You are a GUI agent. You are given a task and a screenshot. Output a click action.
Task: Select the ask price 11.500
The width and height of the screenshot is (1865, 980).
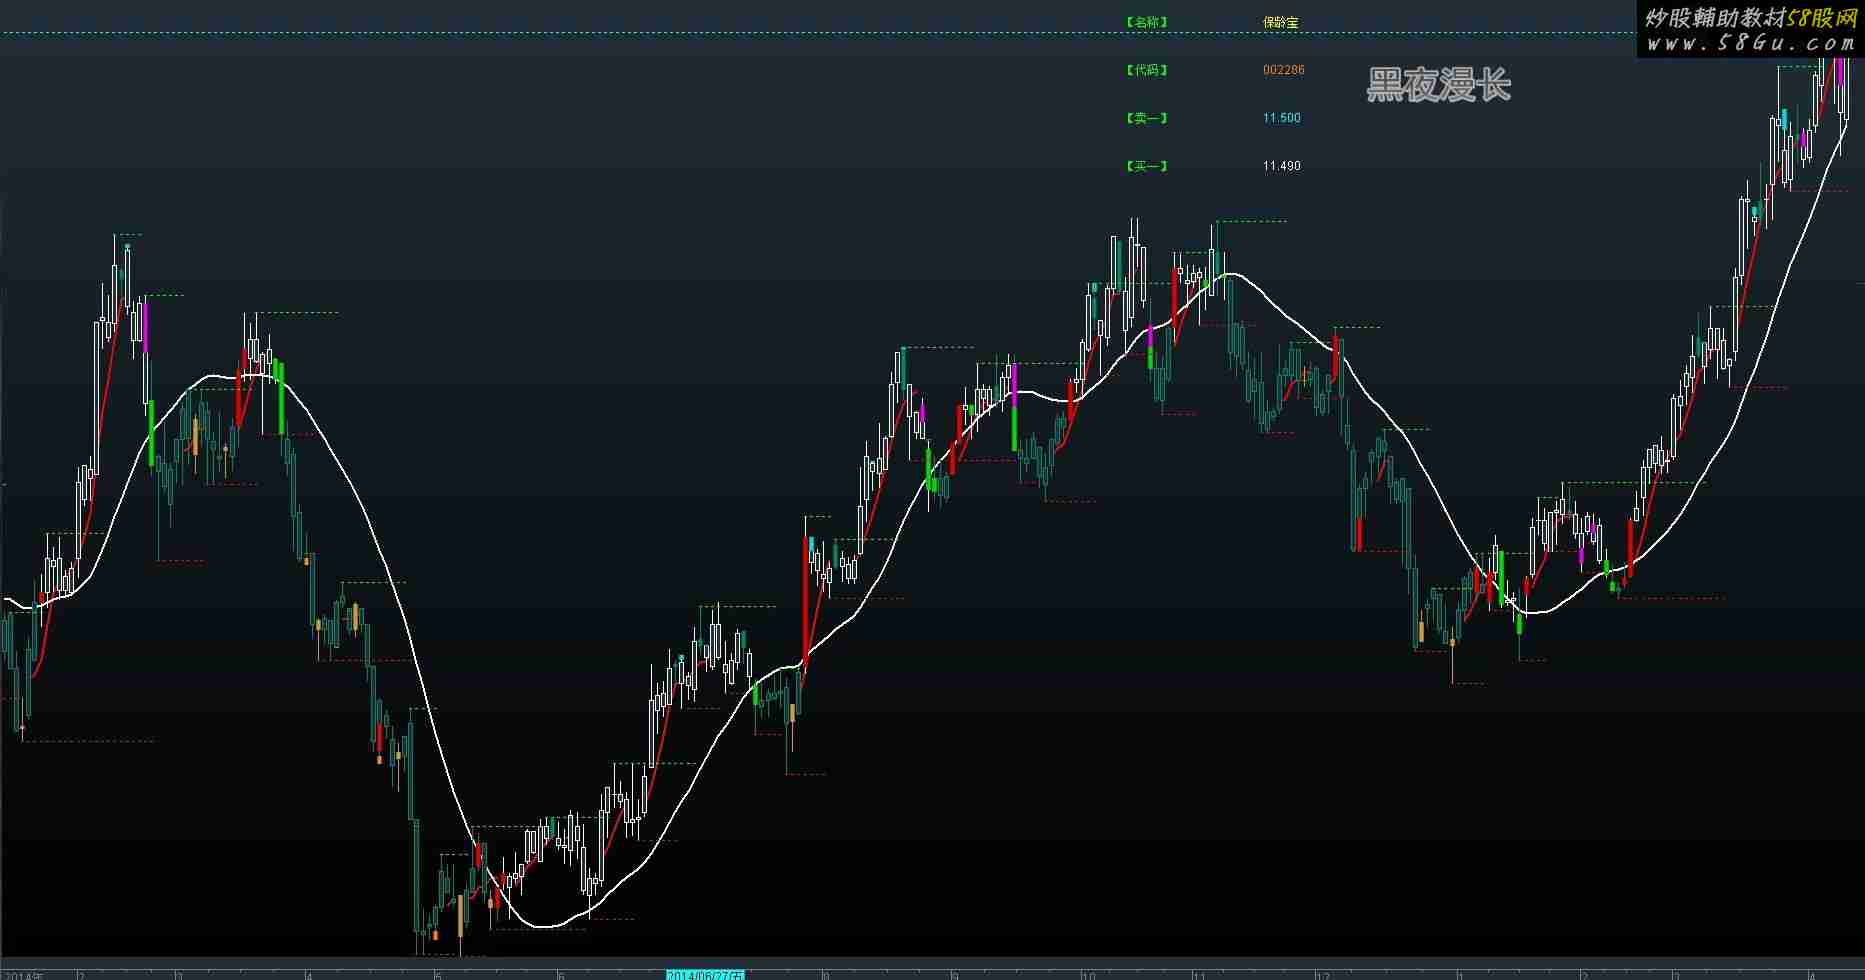click(1282, 118)
